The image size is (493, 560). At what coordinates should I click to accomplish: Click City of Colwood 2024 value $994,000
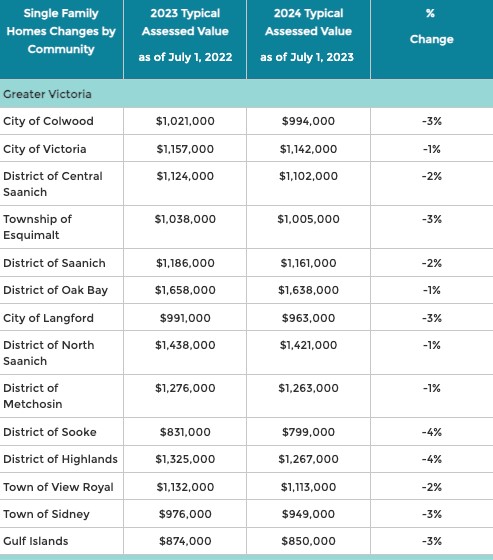[x=308, y=121]
